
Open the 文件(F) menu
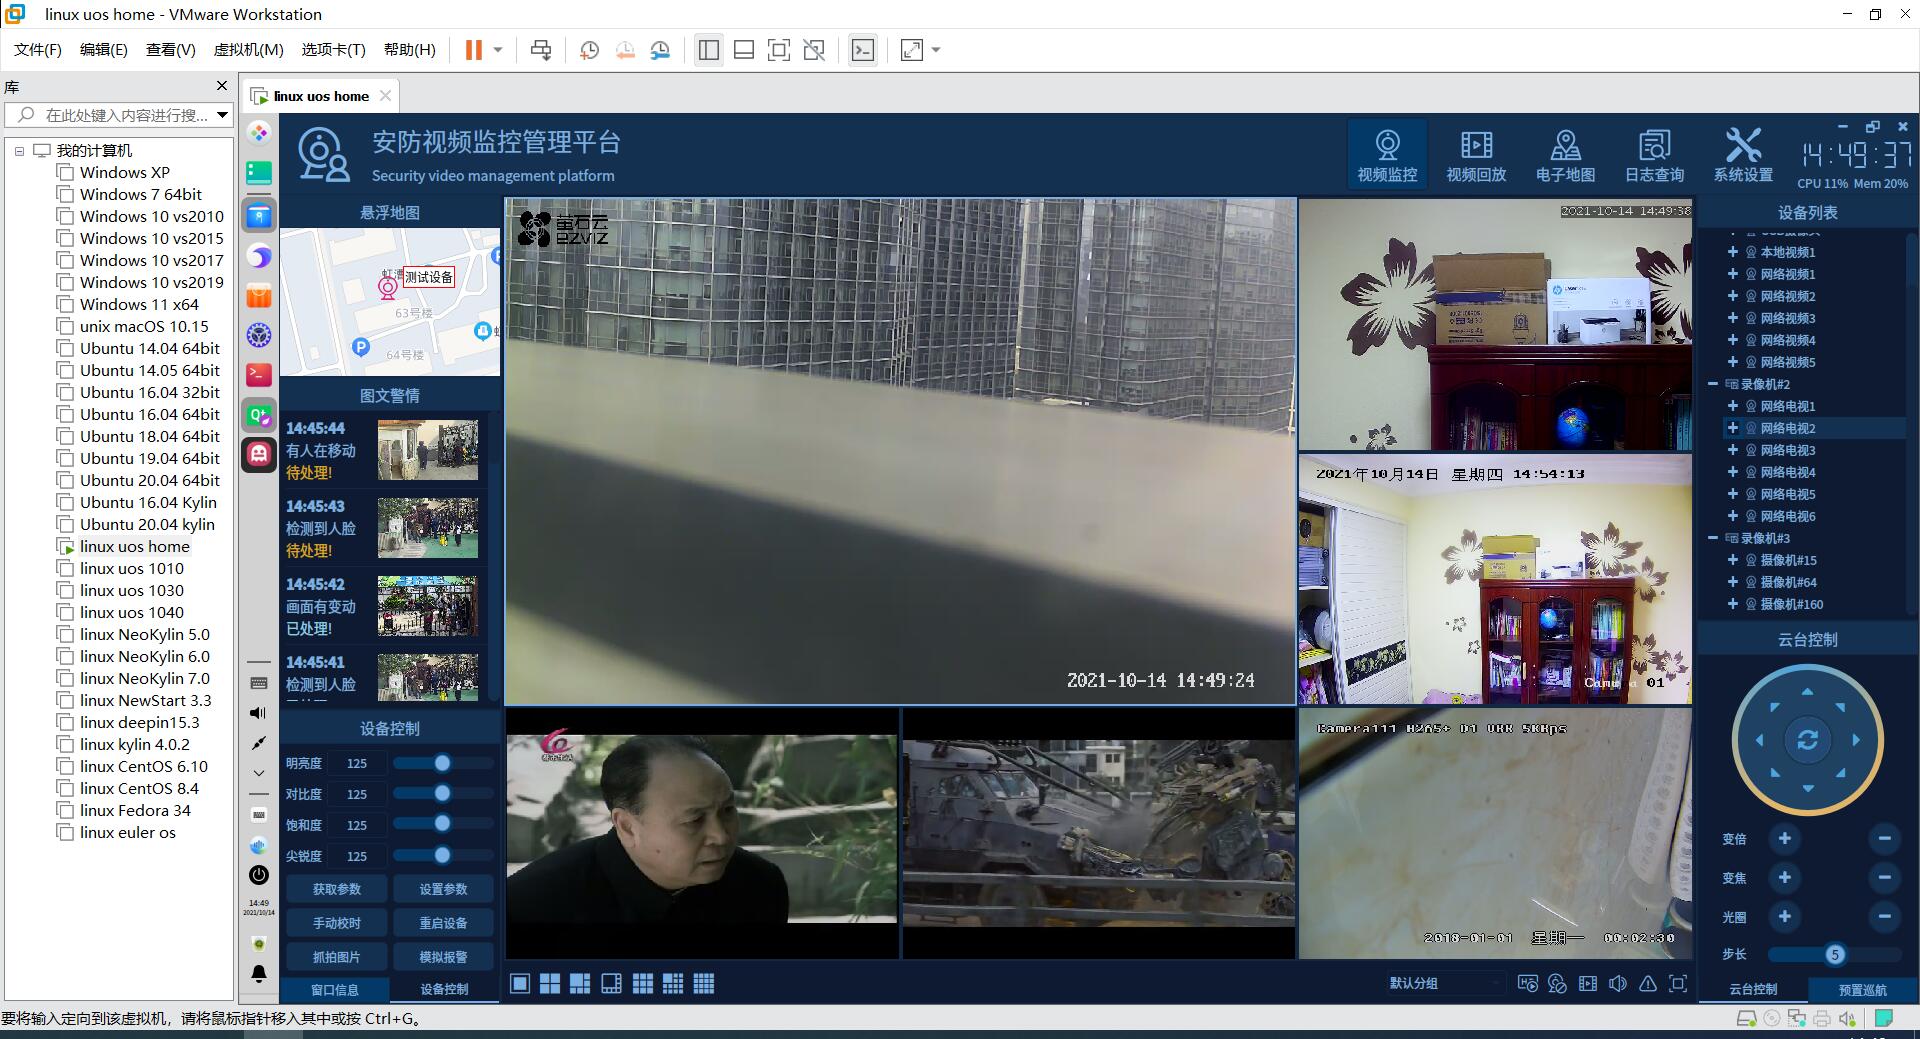[38, 50]
